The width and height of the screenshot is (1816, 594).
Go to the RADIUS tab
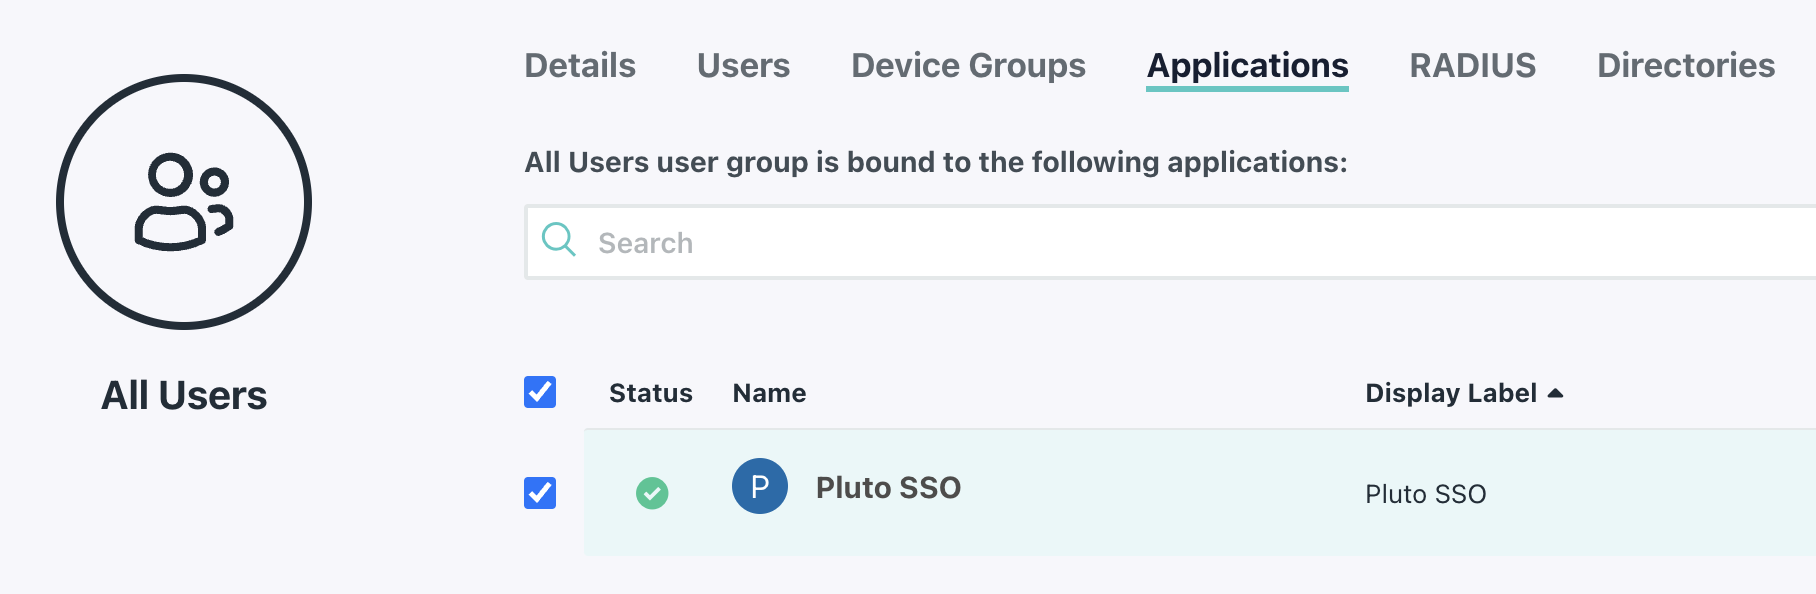tap(1472, 66)
